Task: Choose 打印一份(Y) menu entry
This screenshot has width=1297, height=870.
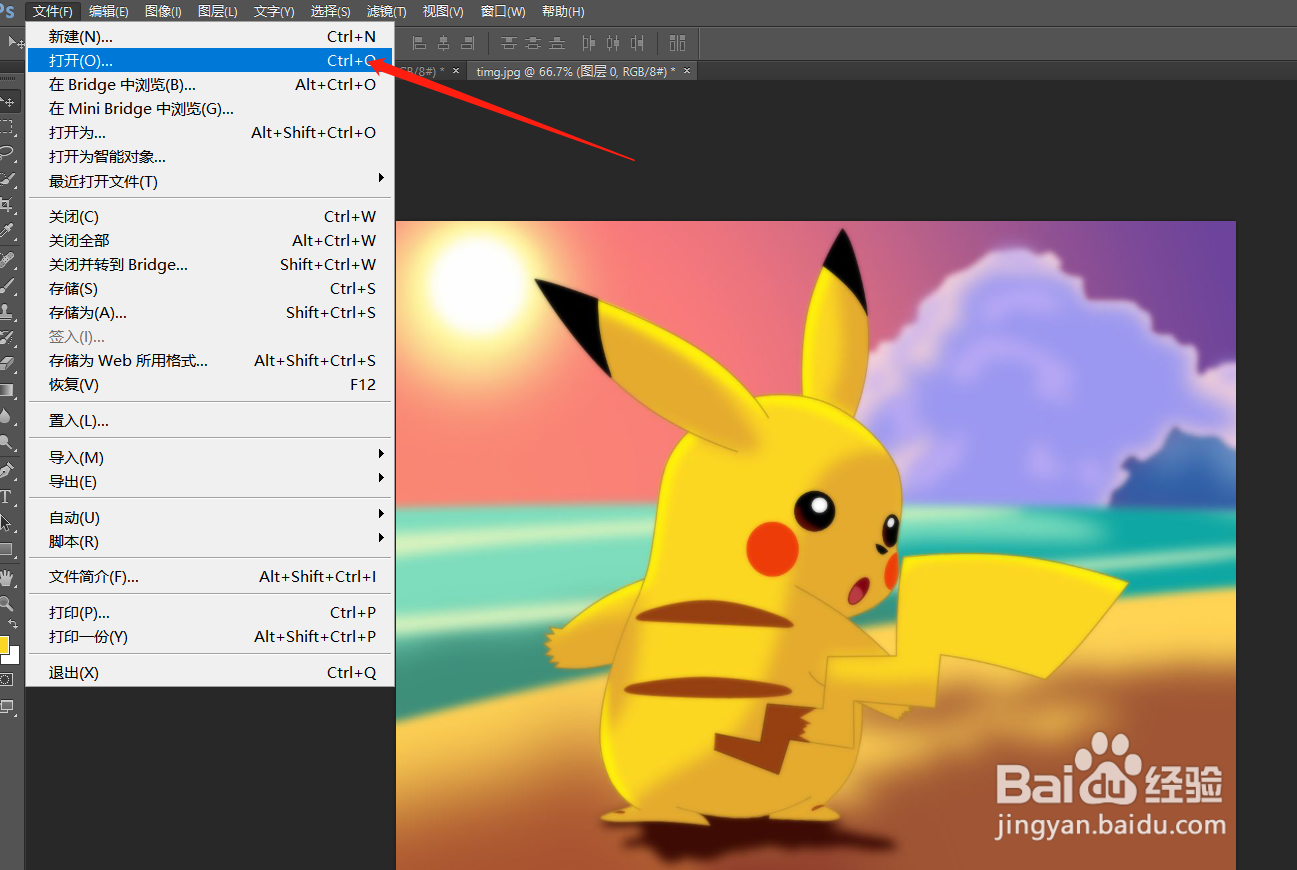Action: [x=211, y=636]
